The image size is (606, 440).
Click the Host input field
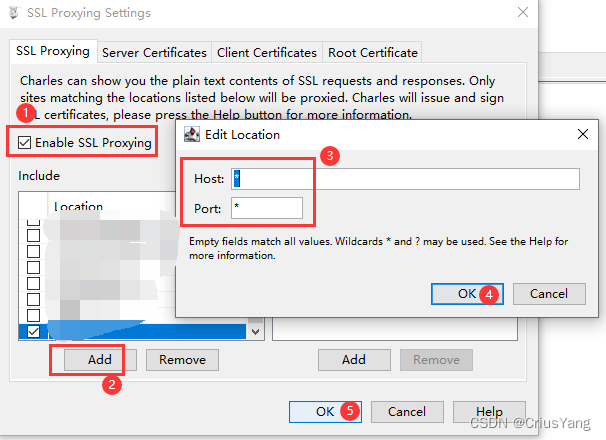(x=405, y=179)
